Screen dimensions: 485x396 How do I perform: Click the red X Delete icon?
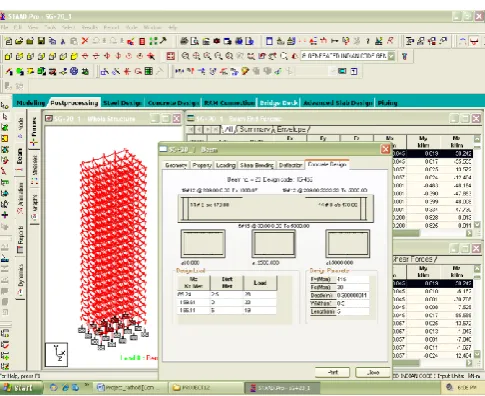click(85, 41)
